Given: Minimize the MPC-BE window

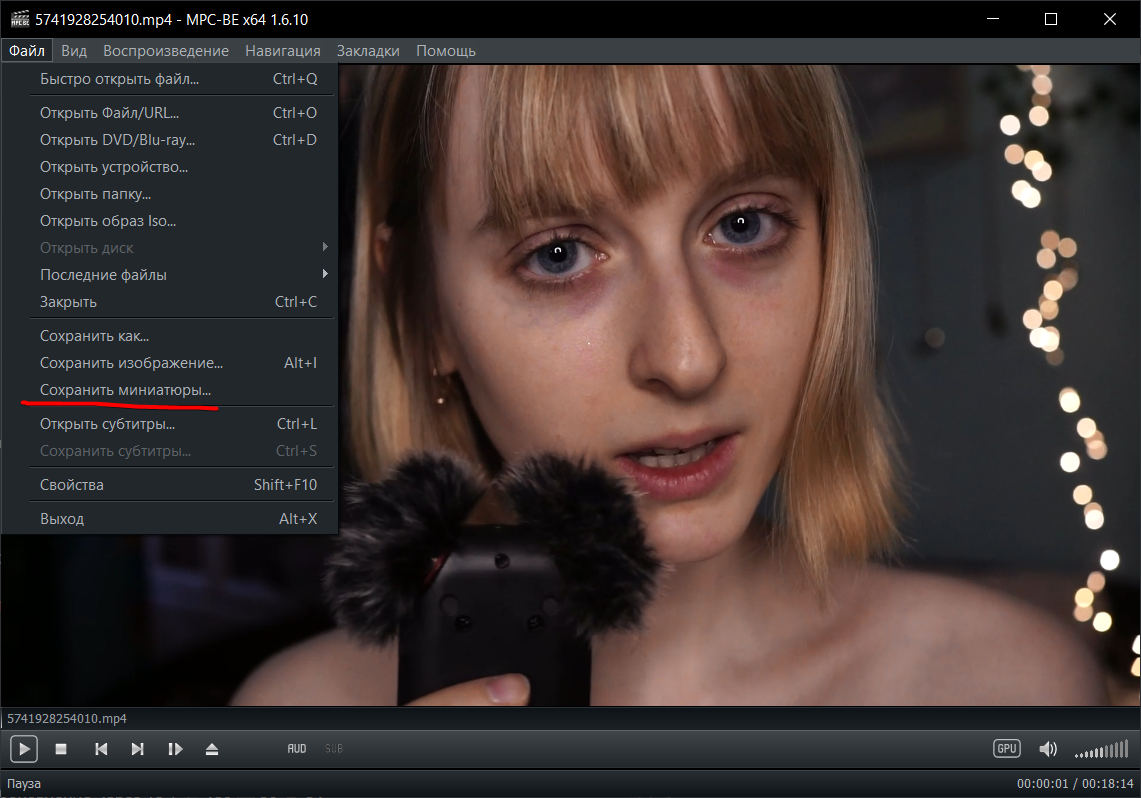Looking at the screenshot, I should point(993,19).
